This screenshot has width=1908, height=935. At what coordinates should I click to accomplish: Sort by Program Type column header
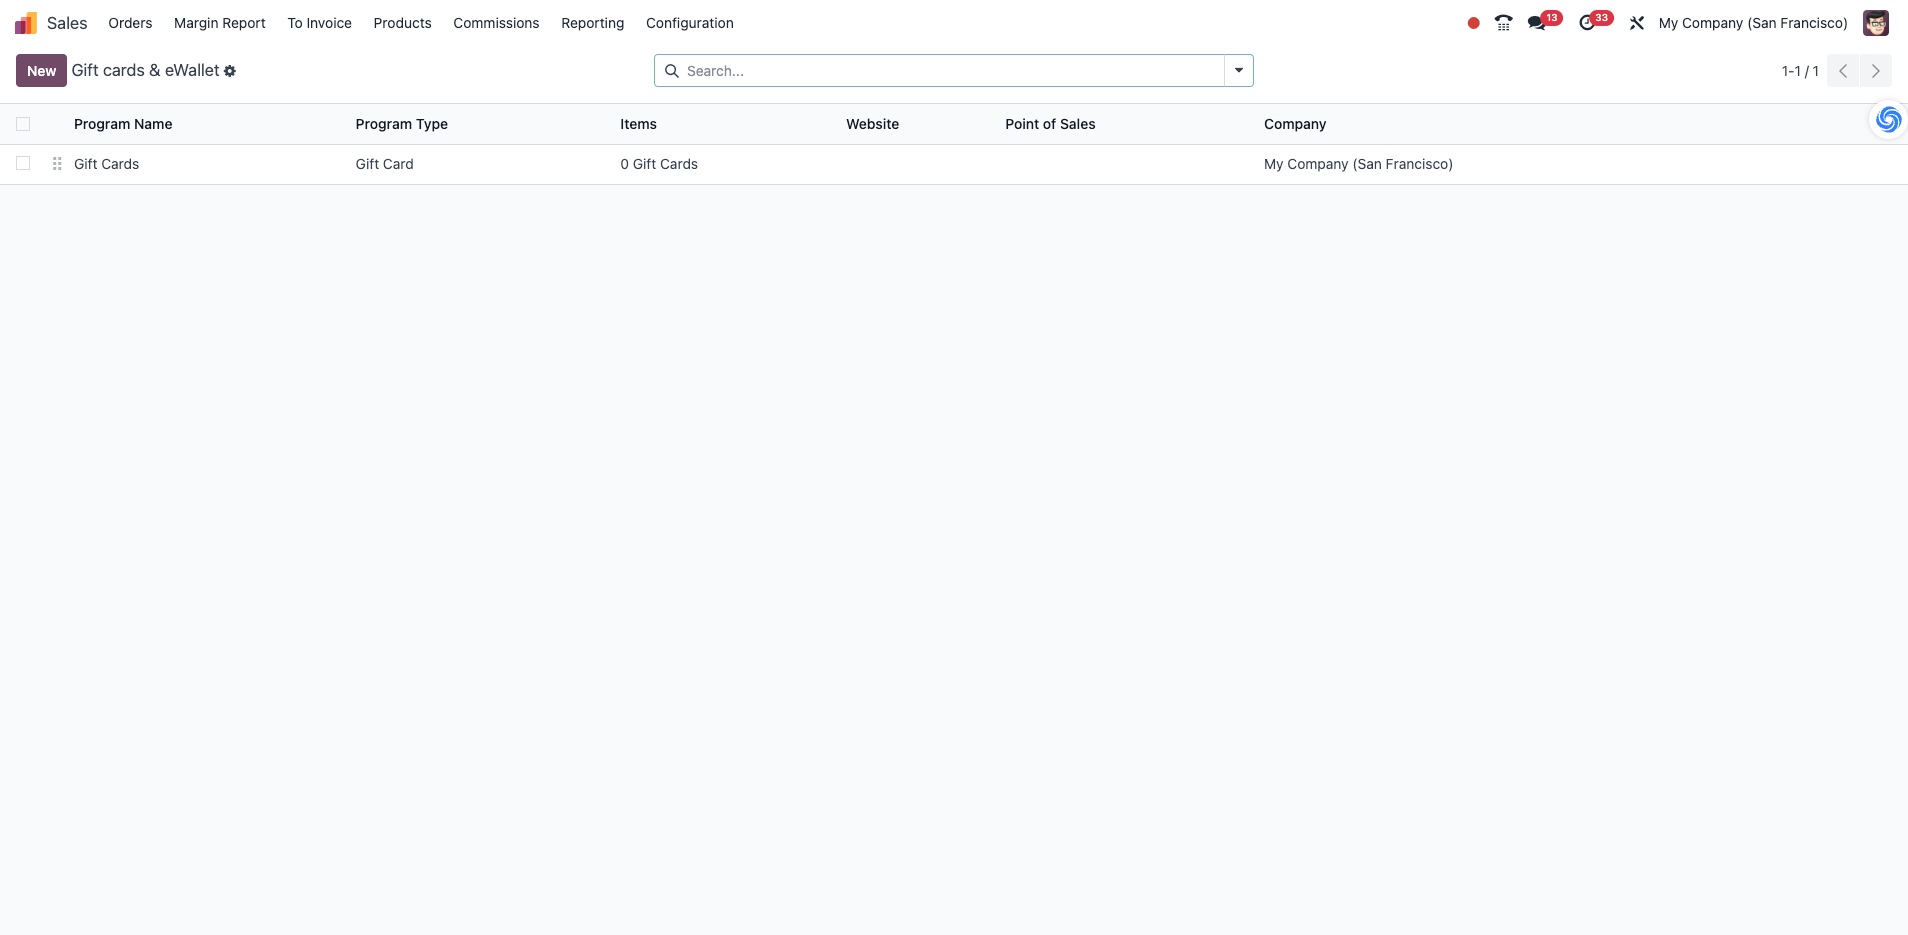click(401, 124)
